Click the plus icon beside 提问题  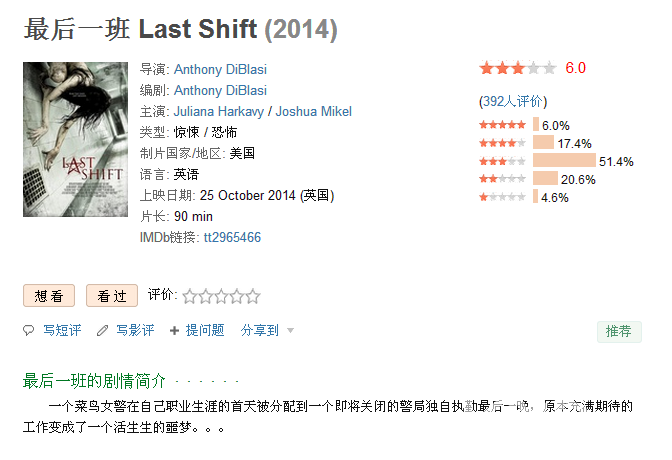tap(174, 331)
